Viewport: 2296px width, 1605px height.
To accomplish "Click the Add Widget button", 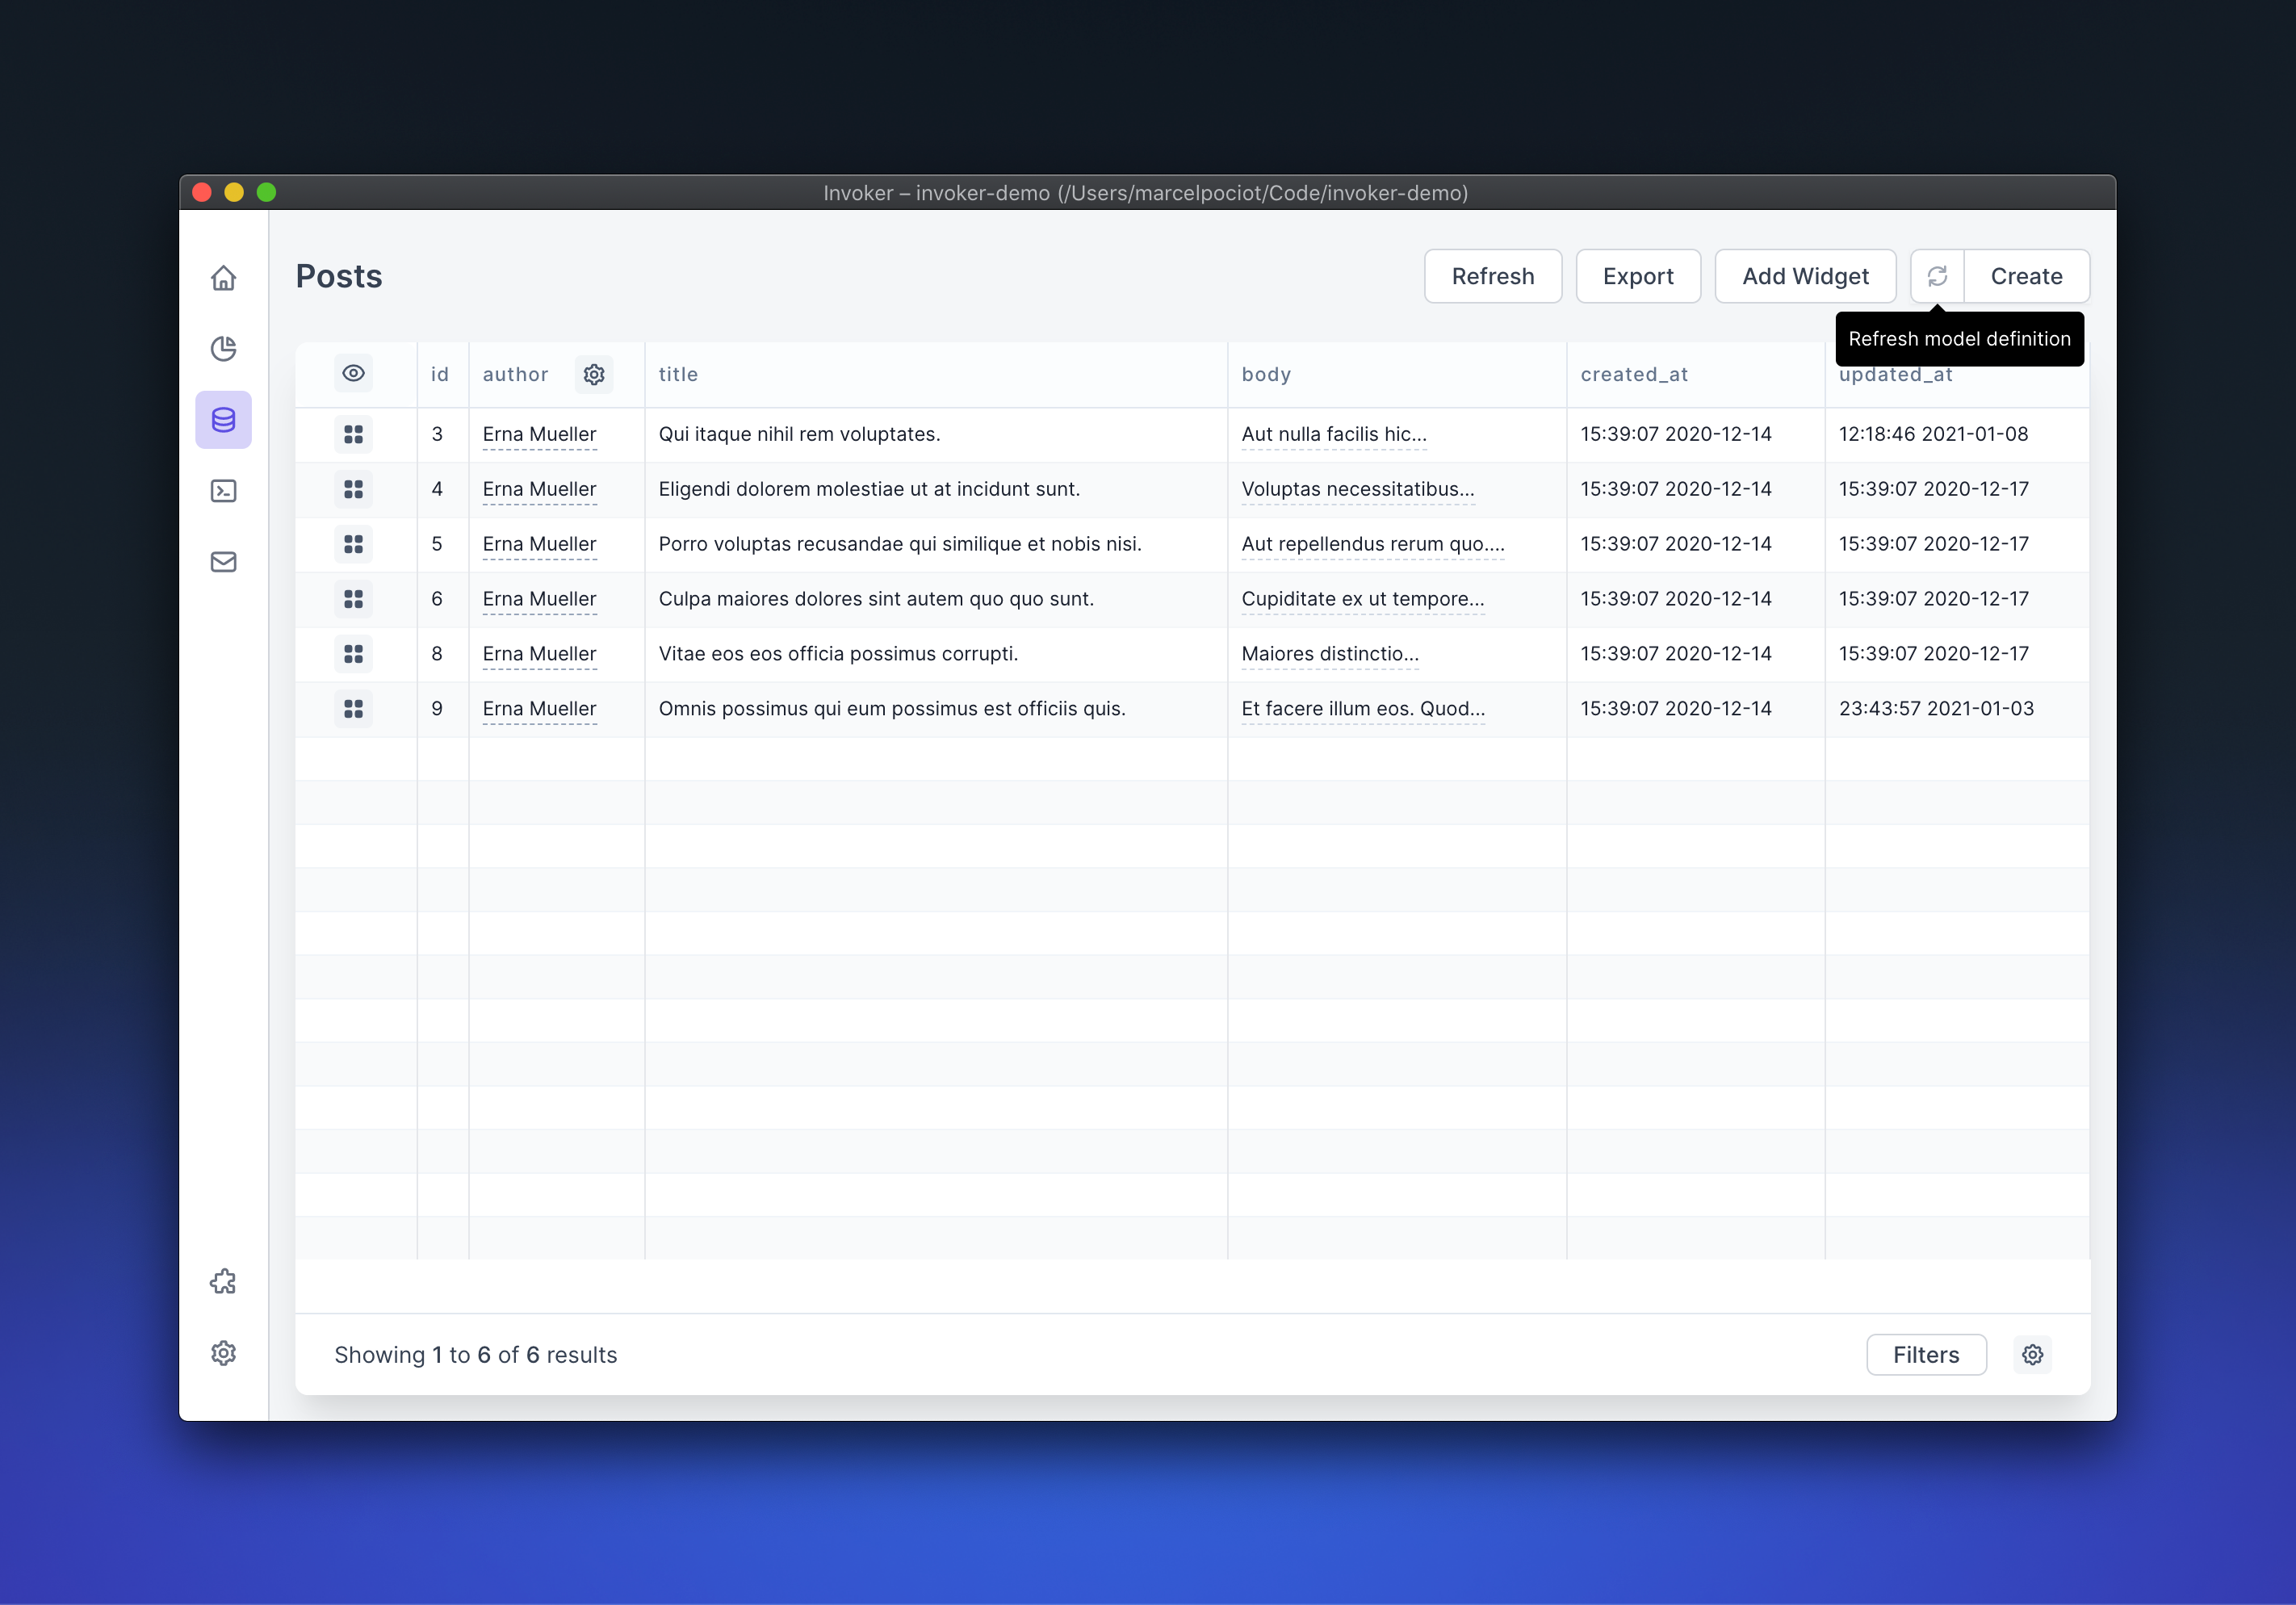I will (x=1805, y=276).
